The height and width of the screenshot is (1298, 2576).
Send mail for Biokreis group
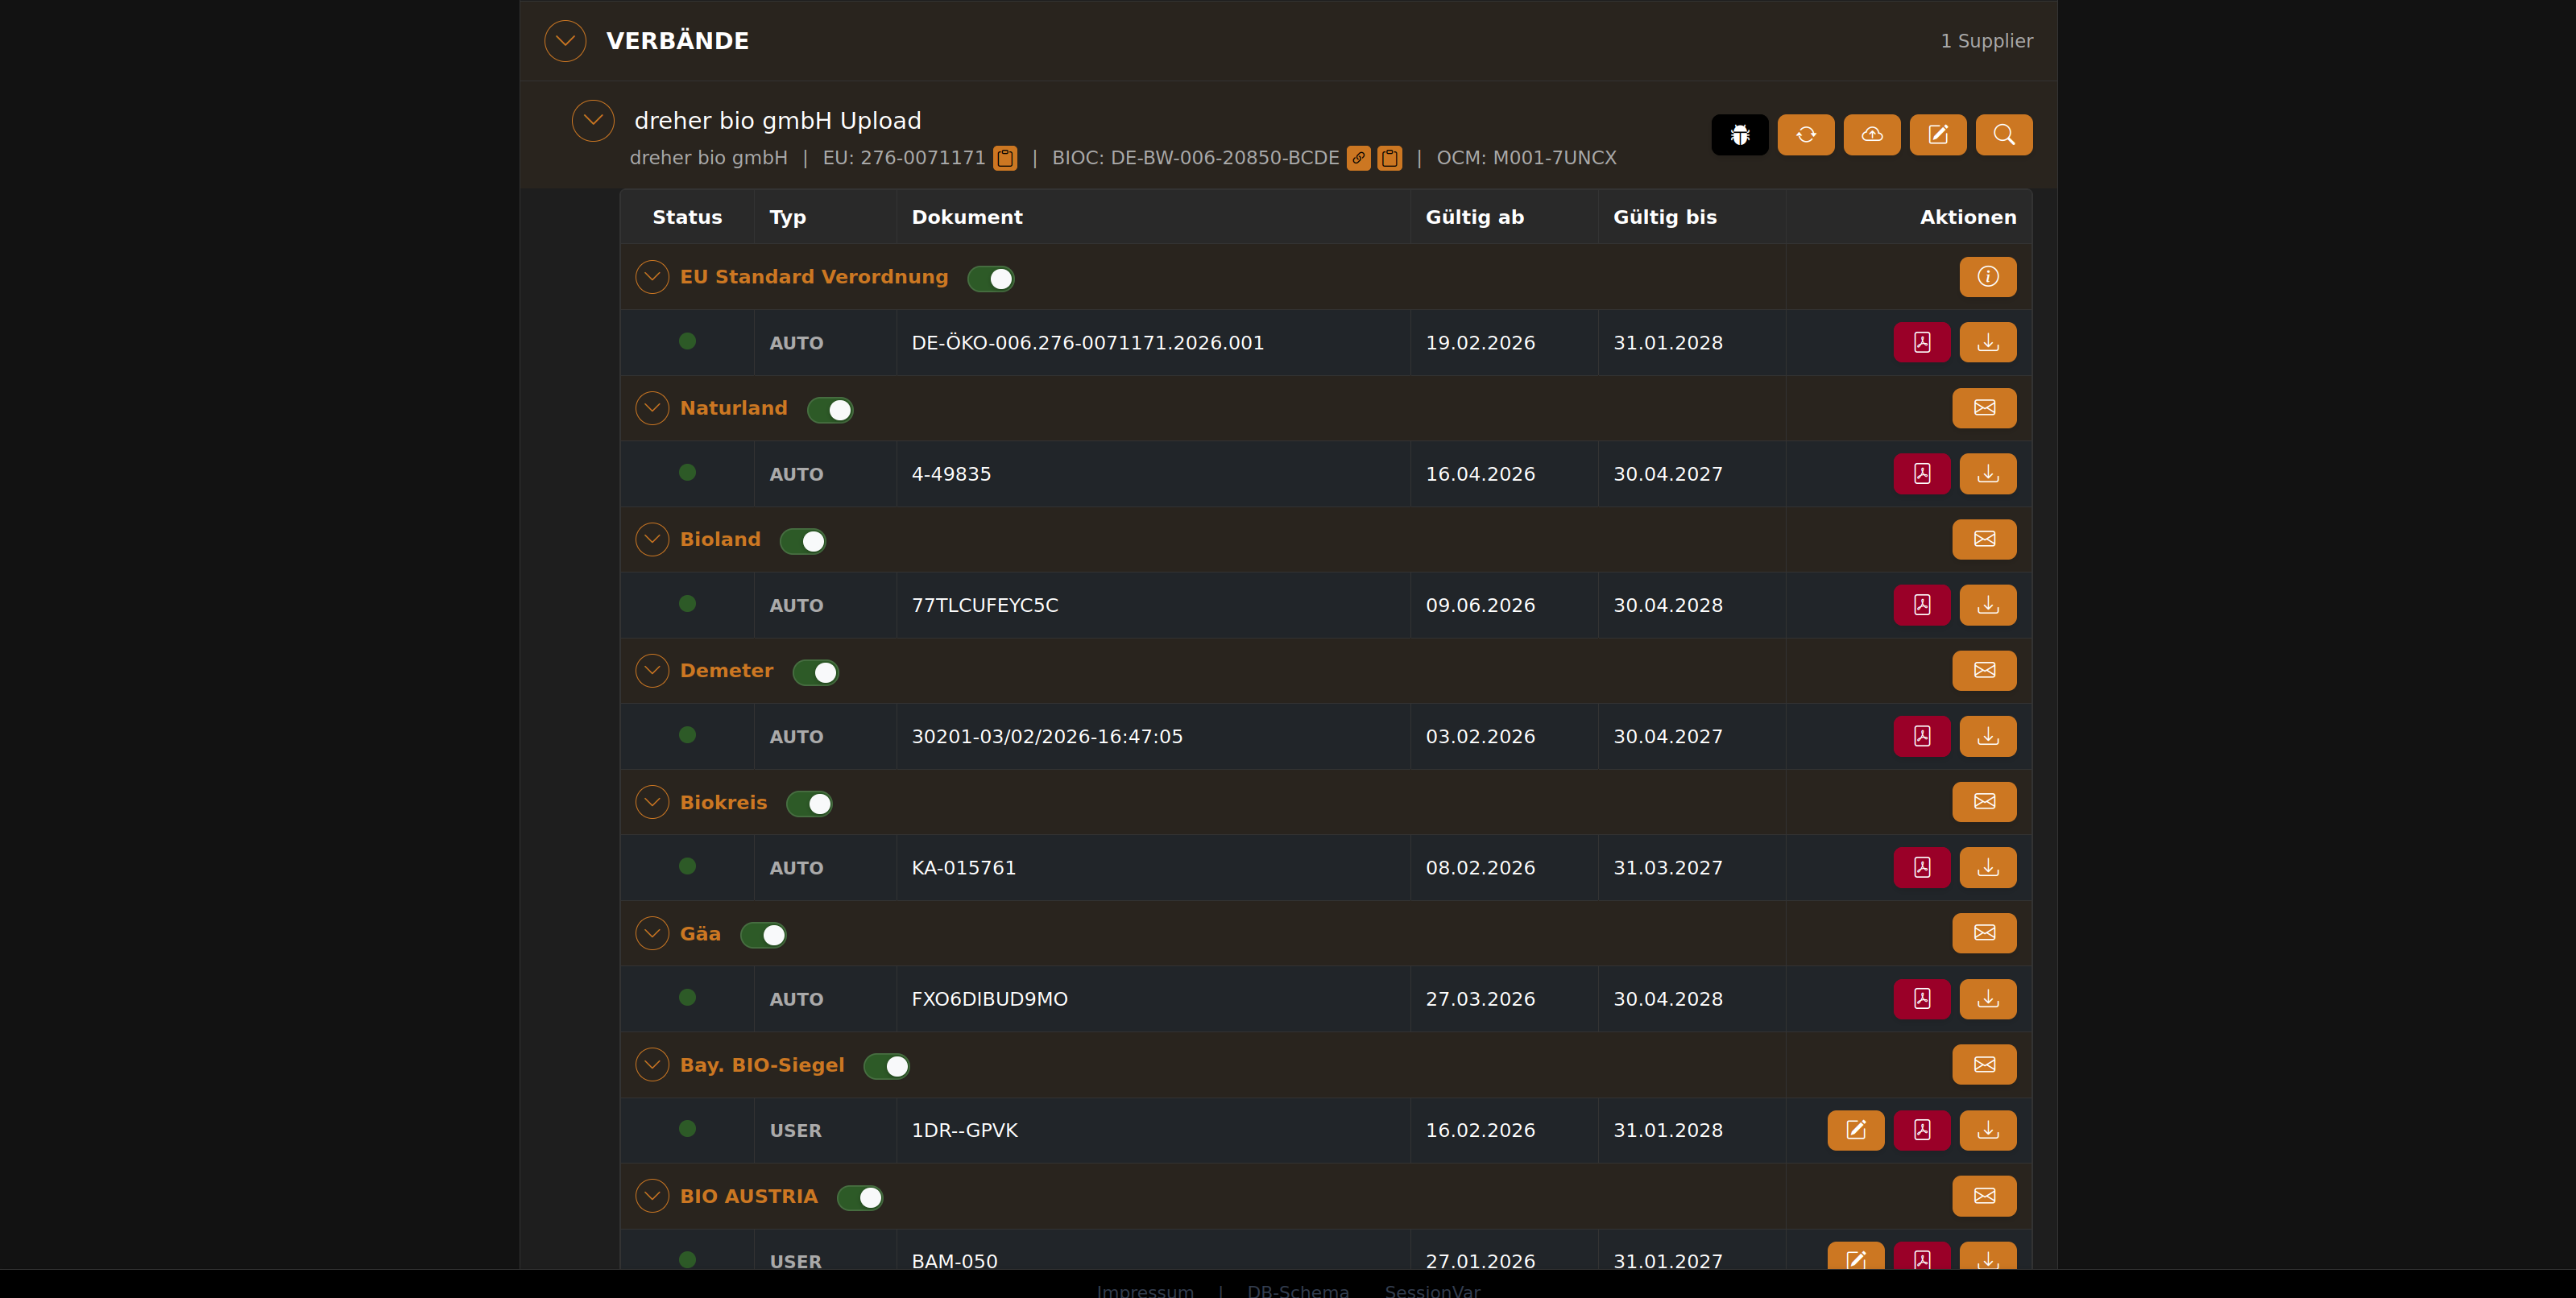click(1984, 802)
